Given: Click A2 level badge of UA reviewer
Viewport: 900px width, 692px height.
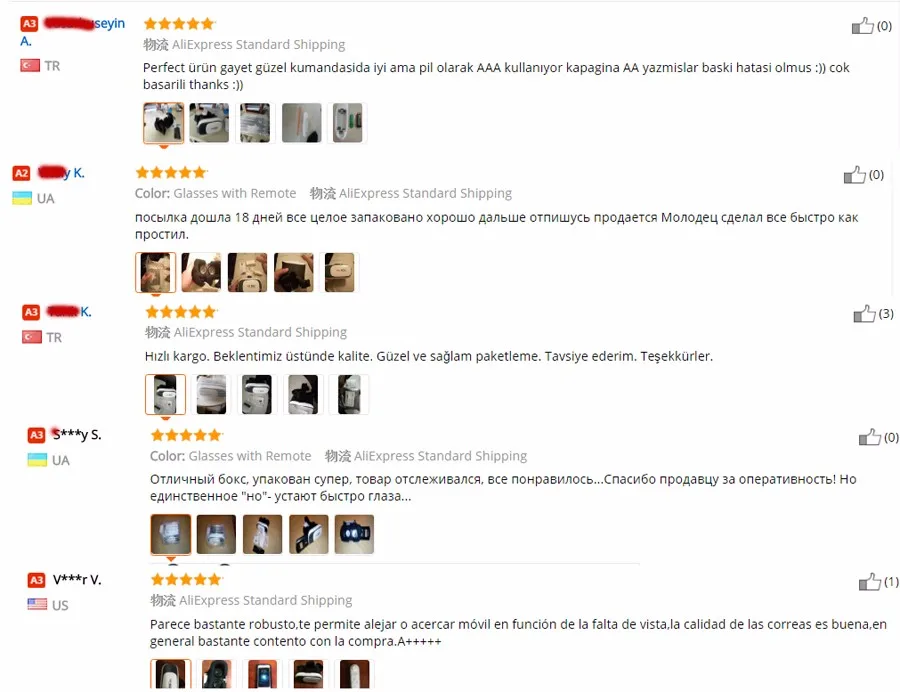Looking at the screenshot, I should (x=21, y=173).
